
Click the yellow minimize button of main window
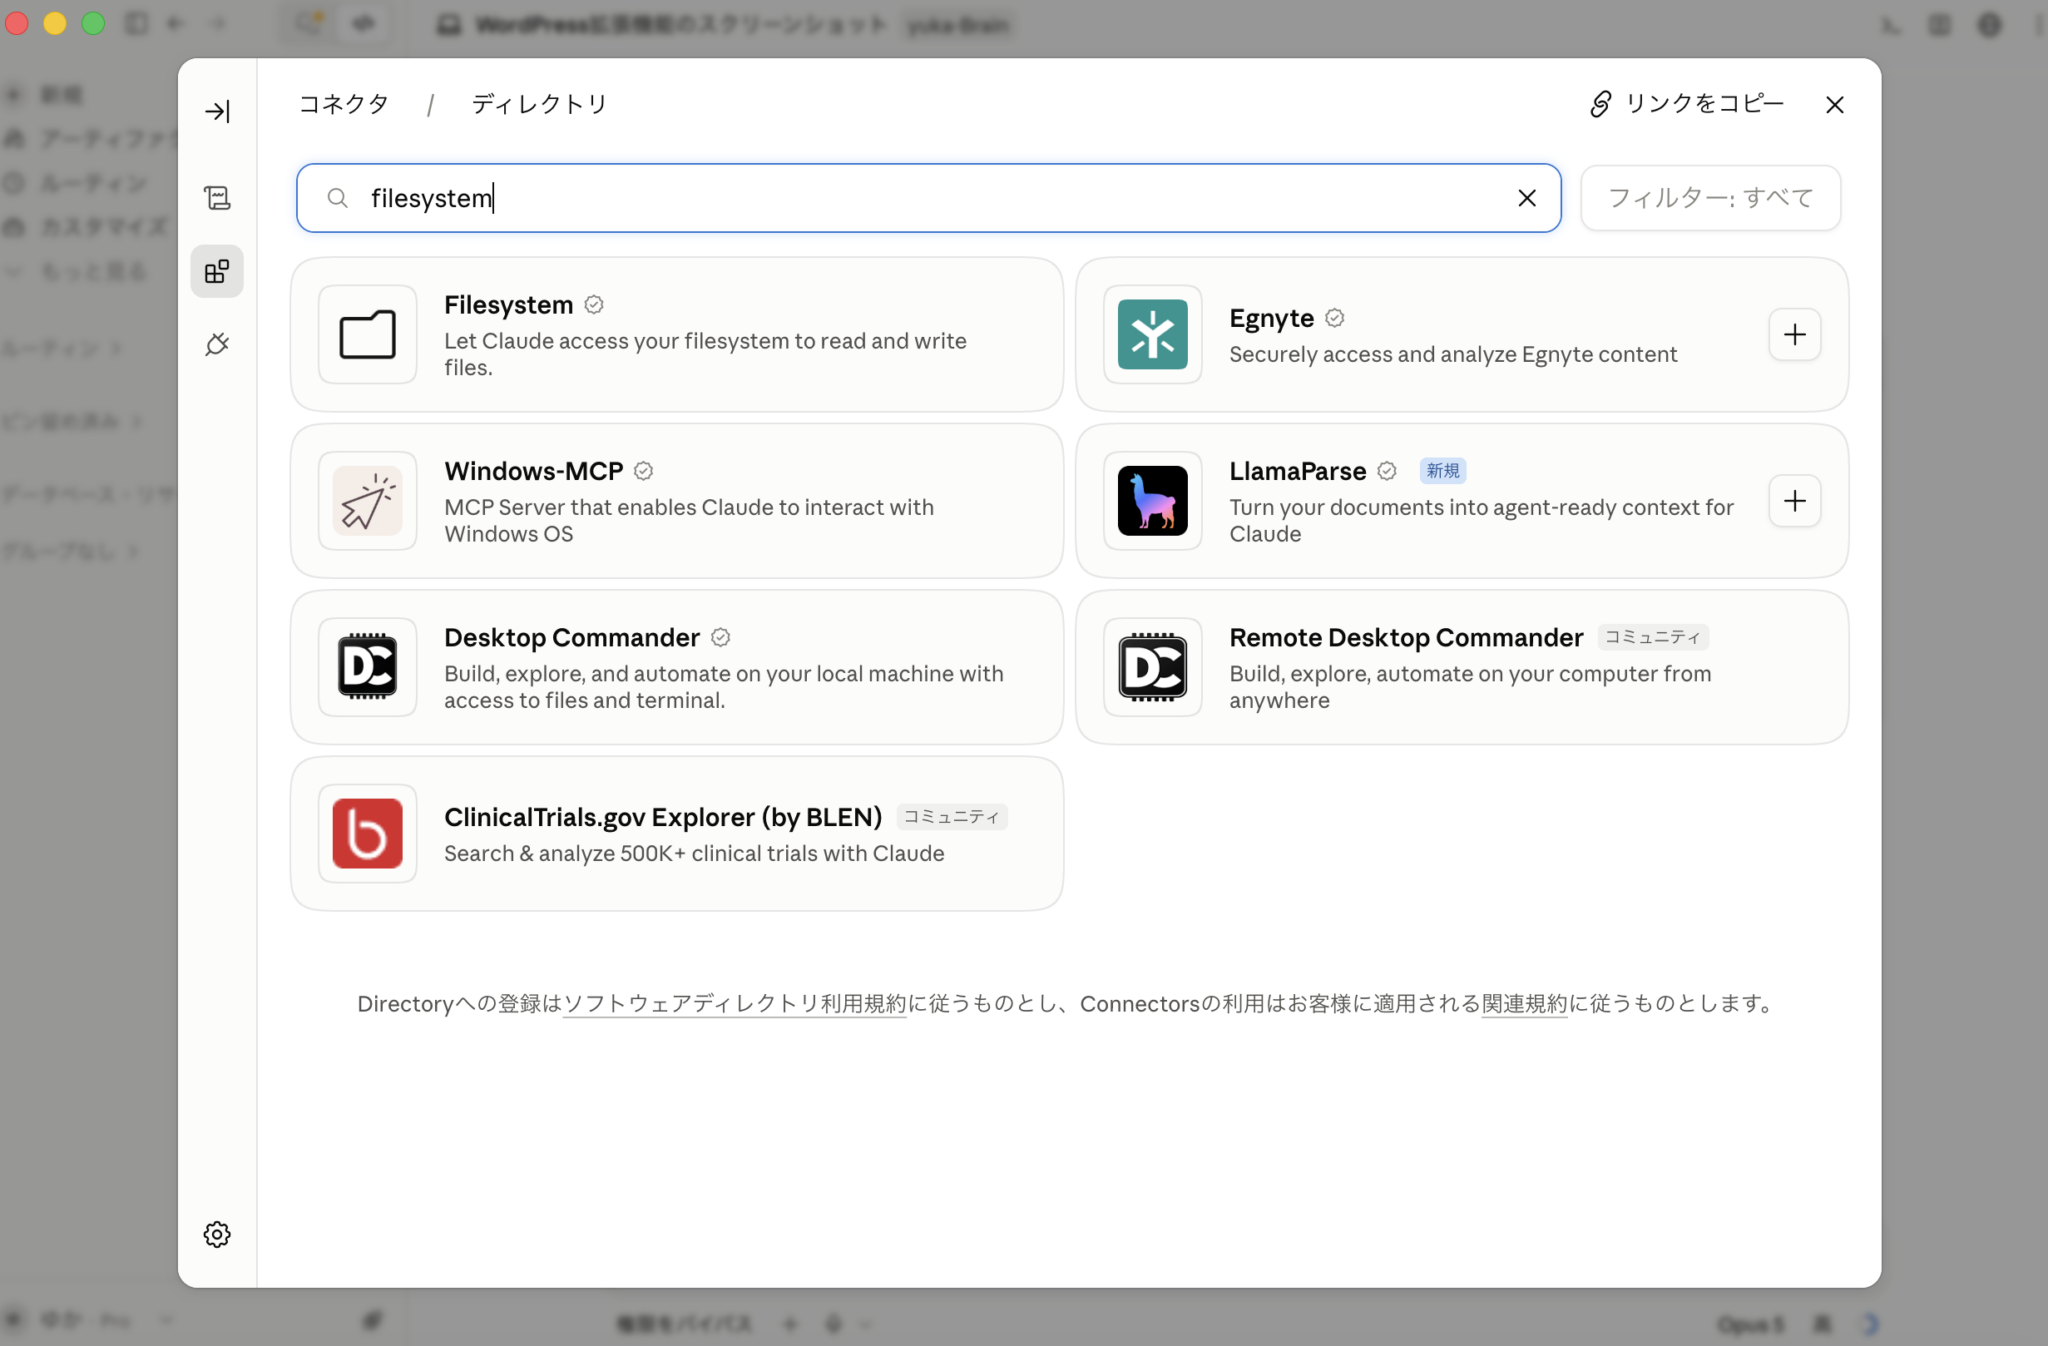pos(55,24)
